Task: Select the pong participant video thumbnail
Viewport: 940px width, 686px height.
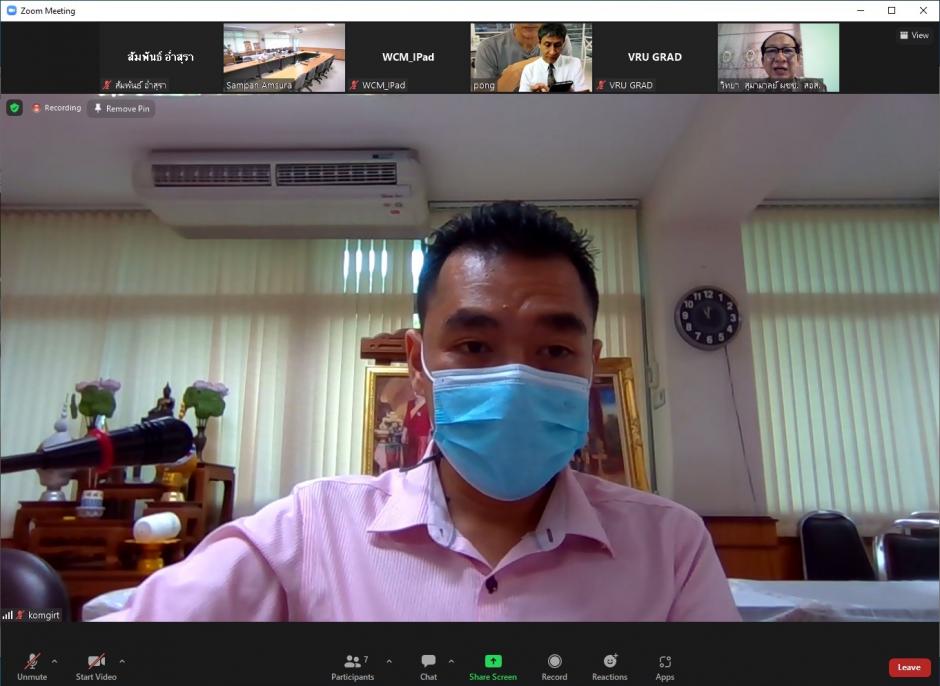Action: point(531,58)
